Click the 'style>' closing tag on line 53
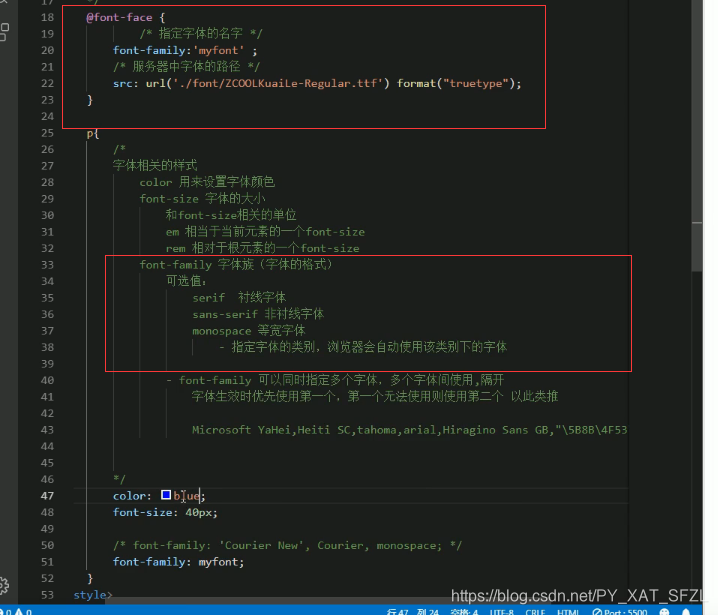 [x=93, y=595]
